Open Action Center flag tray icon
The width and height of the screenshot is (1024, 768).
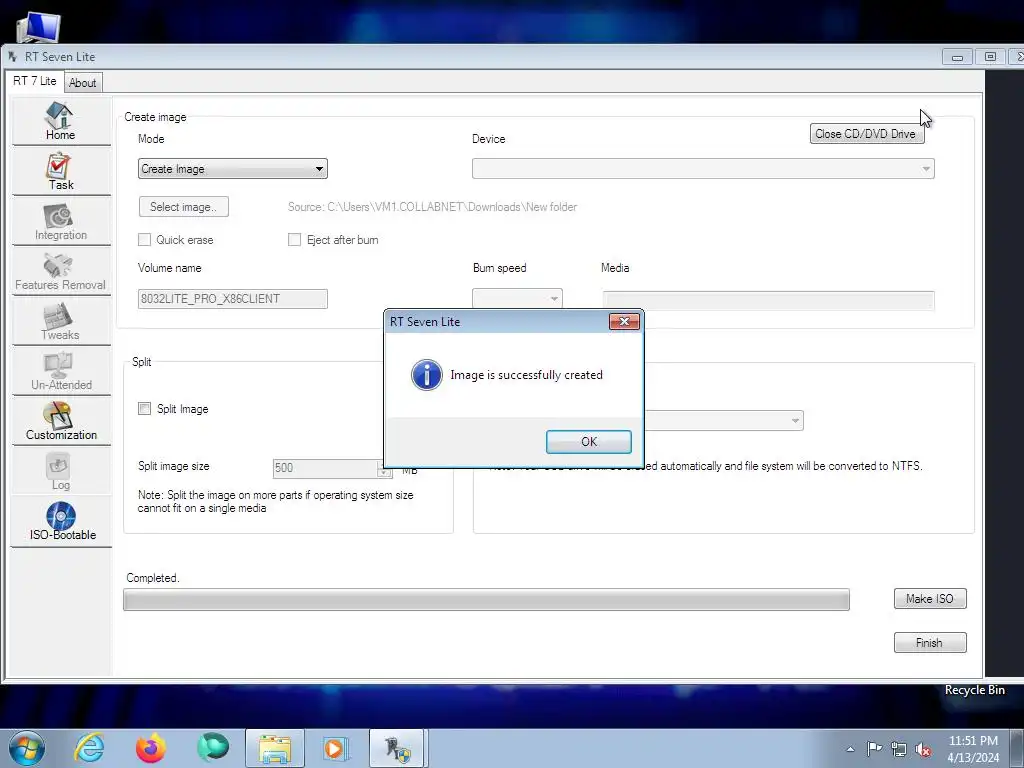(874, 749)
